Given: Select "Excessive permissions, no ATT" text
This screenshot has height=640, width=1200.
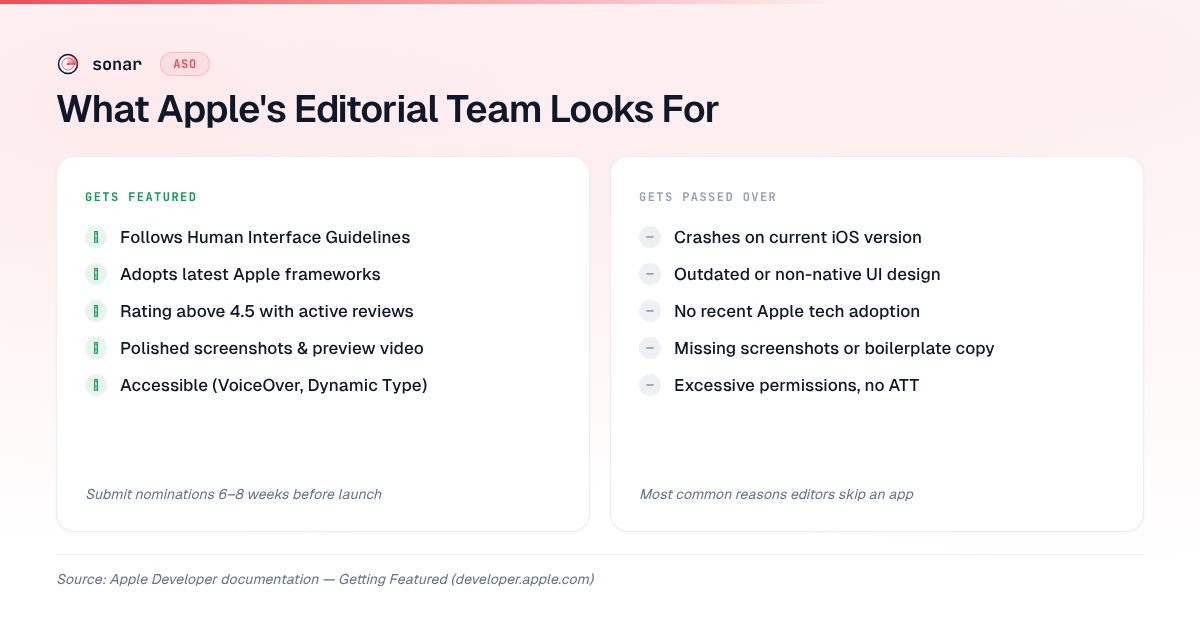Looking at the screenshot, I should [796, 385].
